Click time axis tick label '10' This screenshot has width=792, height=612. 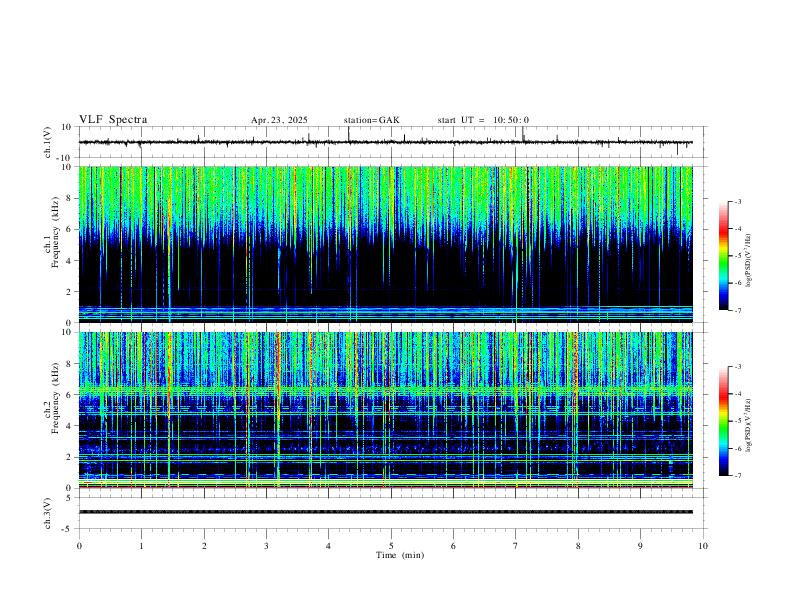tap(703, 546)
